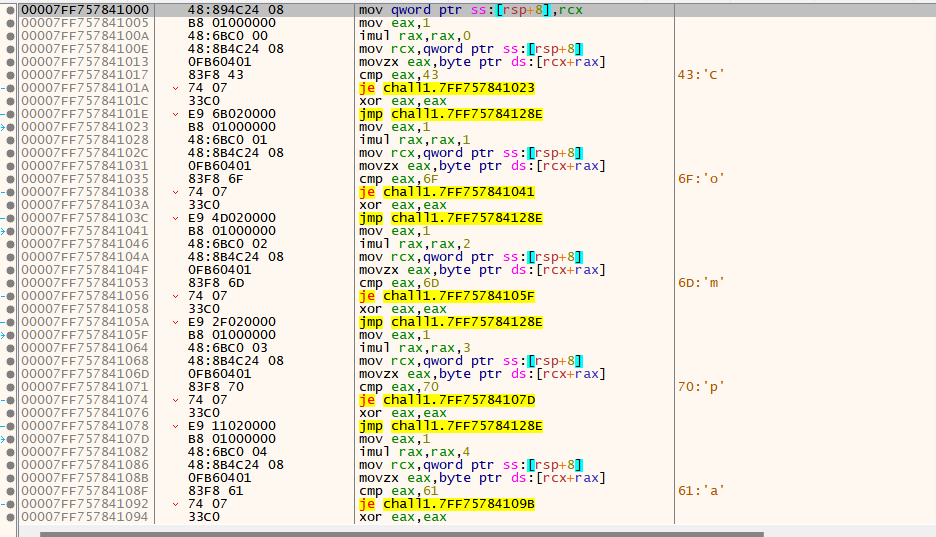The height and width of the screenshot is (537, 936).
Task: Click je chall1.7FF757841041 instruction
Action: tap(447, 192)
